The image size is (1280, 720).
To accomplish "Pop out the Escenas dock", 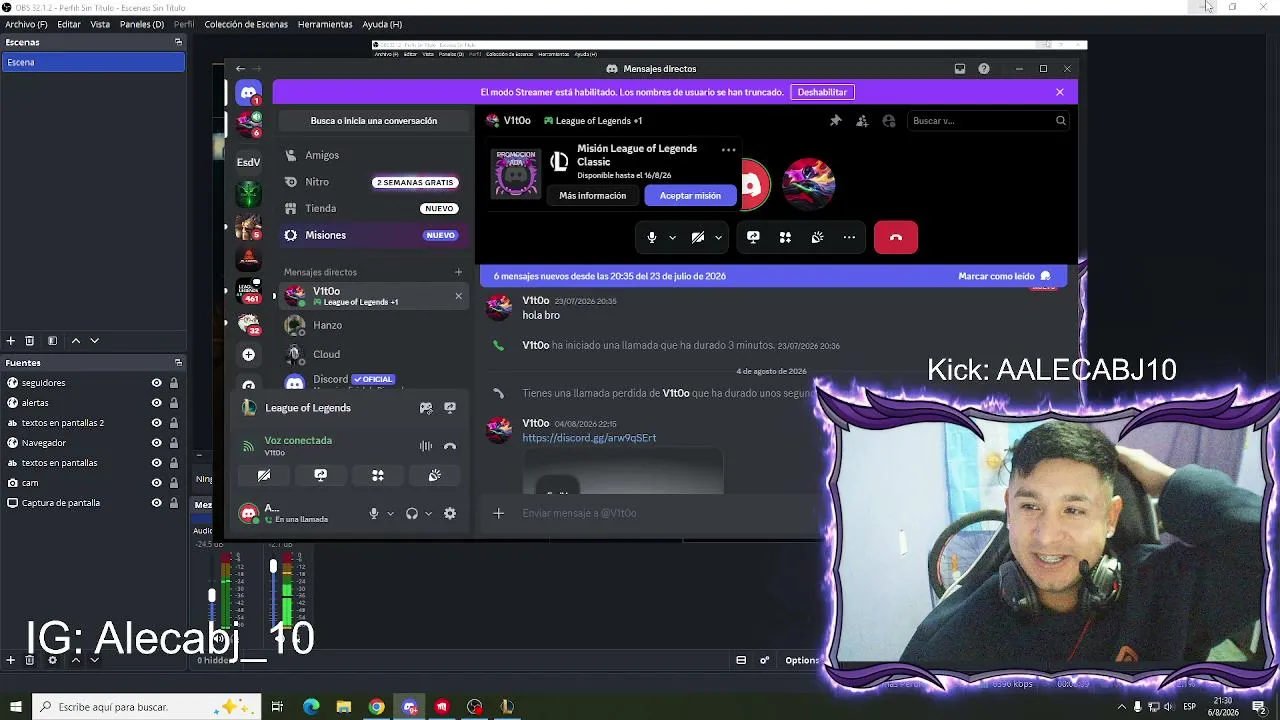I will point(178,42).
